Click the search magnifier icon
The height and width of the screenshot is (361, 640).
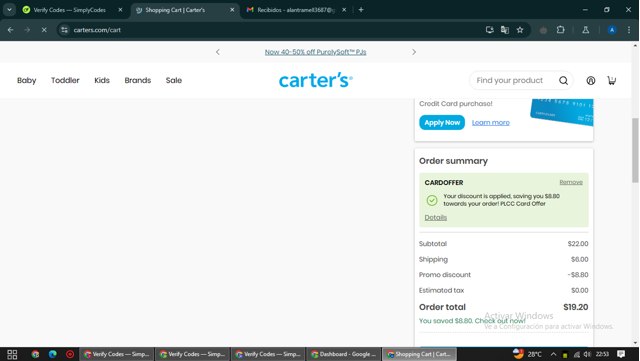click(x=563, y=80)
